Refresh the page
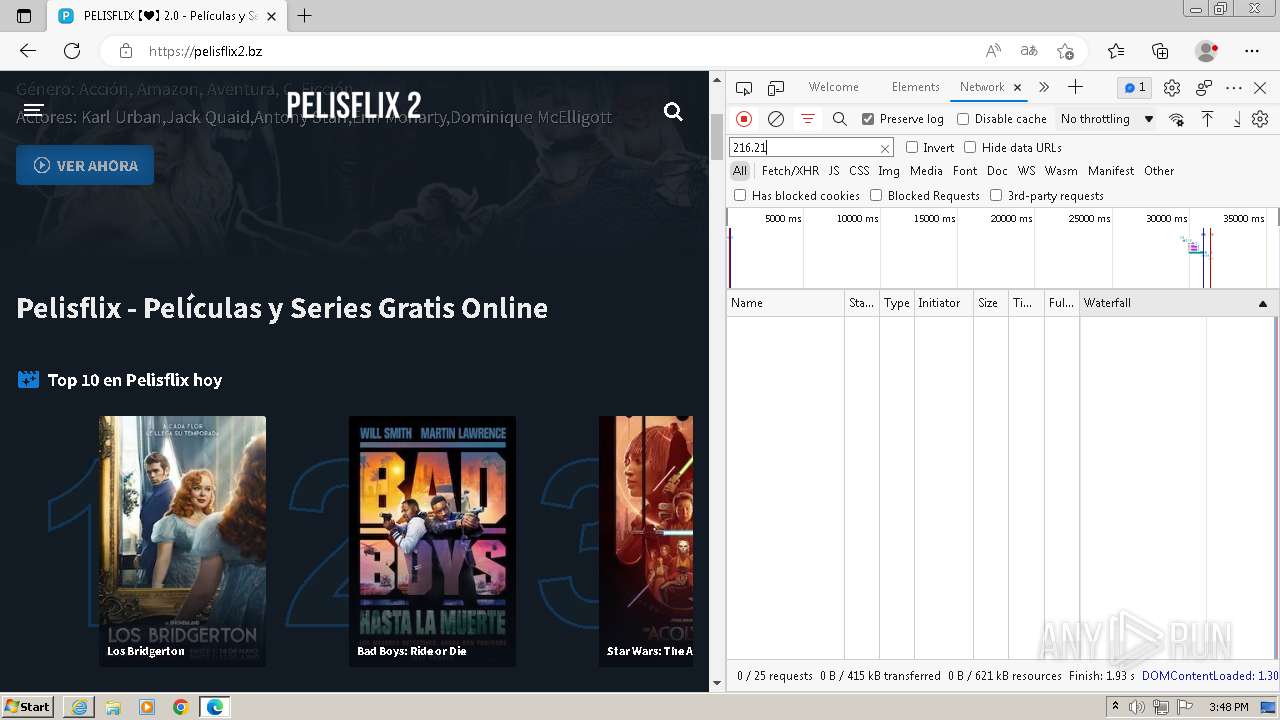Image resolution: width=1280 pixels, height=720 pixels. 72,51
